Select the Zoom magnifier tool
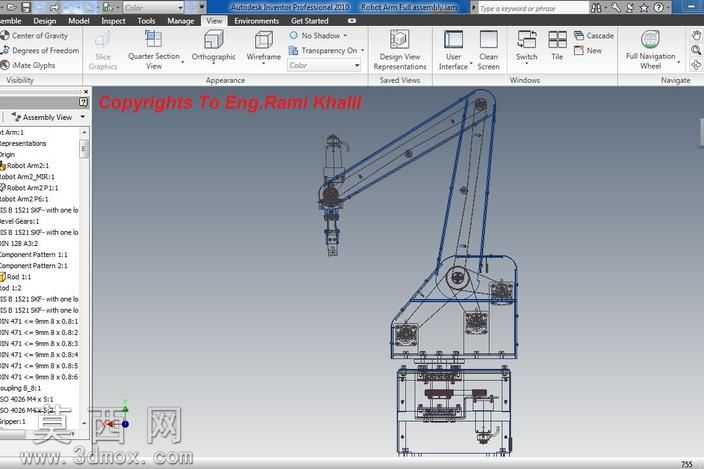 tap(696, 50)
